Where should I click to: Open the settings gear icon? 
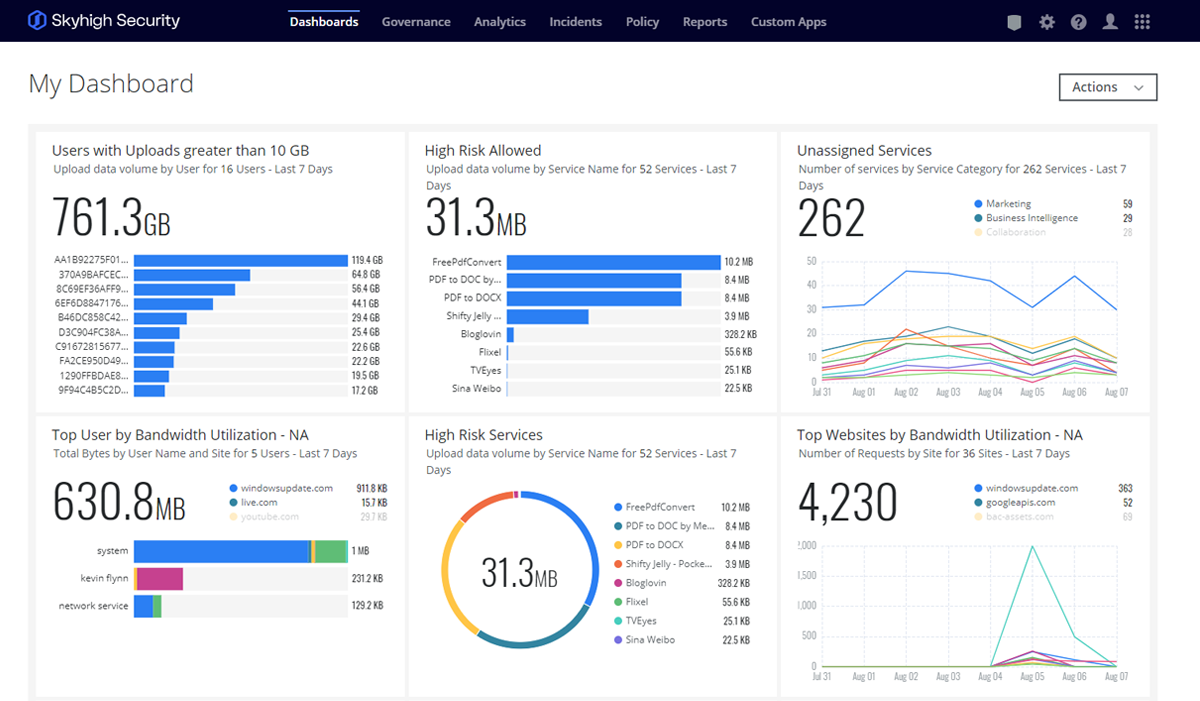click(x=1047, y=22)
